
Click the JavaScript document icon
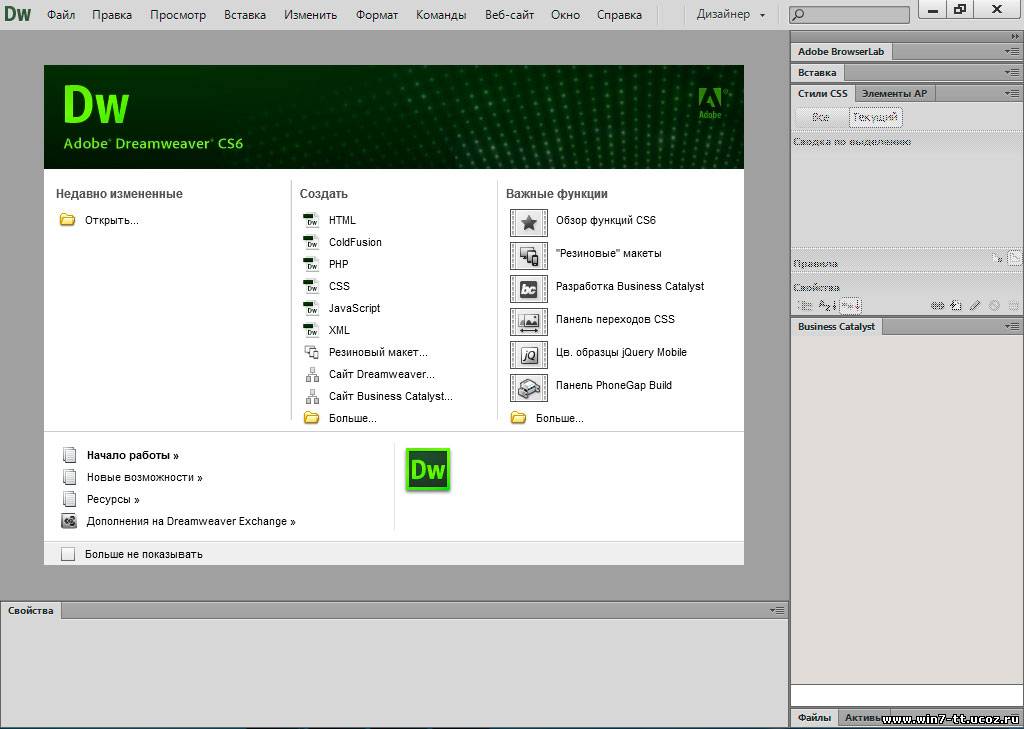click(312, 308)
